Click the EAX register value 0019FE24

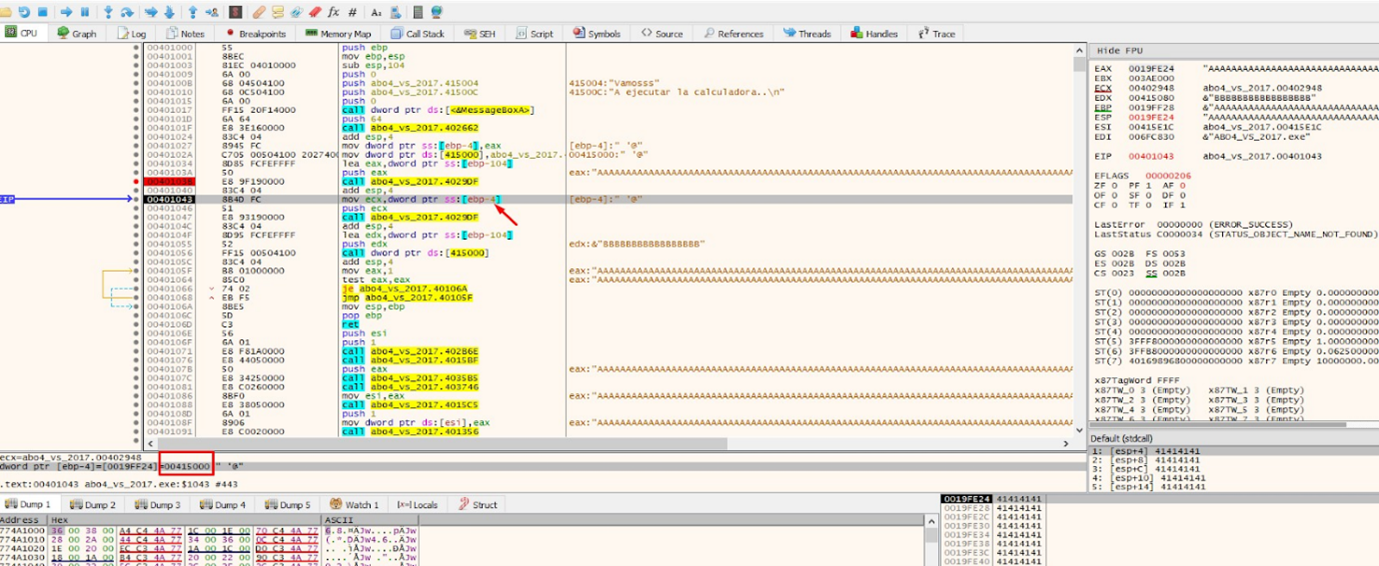pyautogui.click(x=1151, y=69)
